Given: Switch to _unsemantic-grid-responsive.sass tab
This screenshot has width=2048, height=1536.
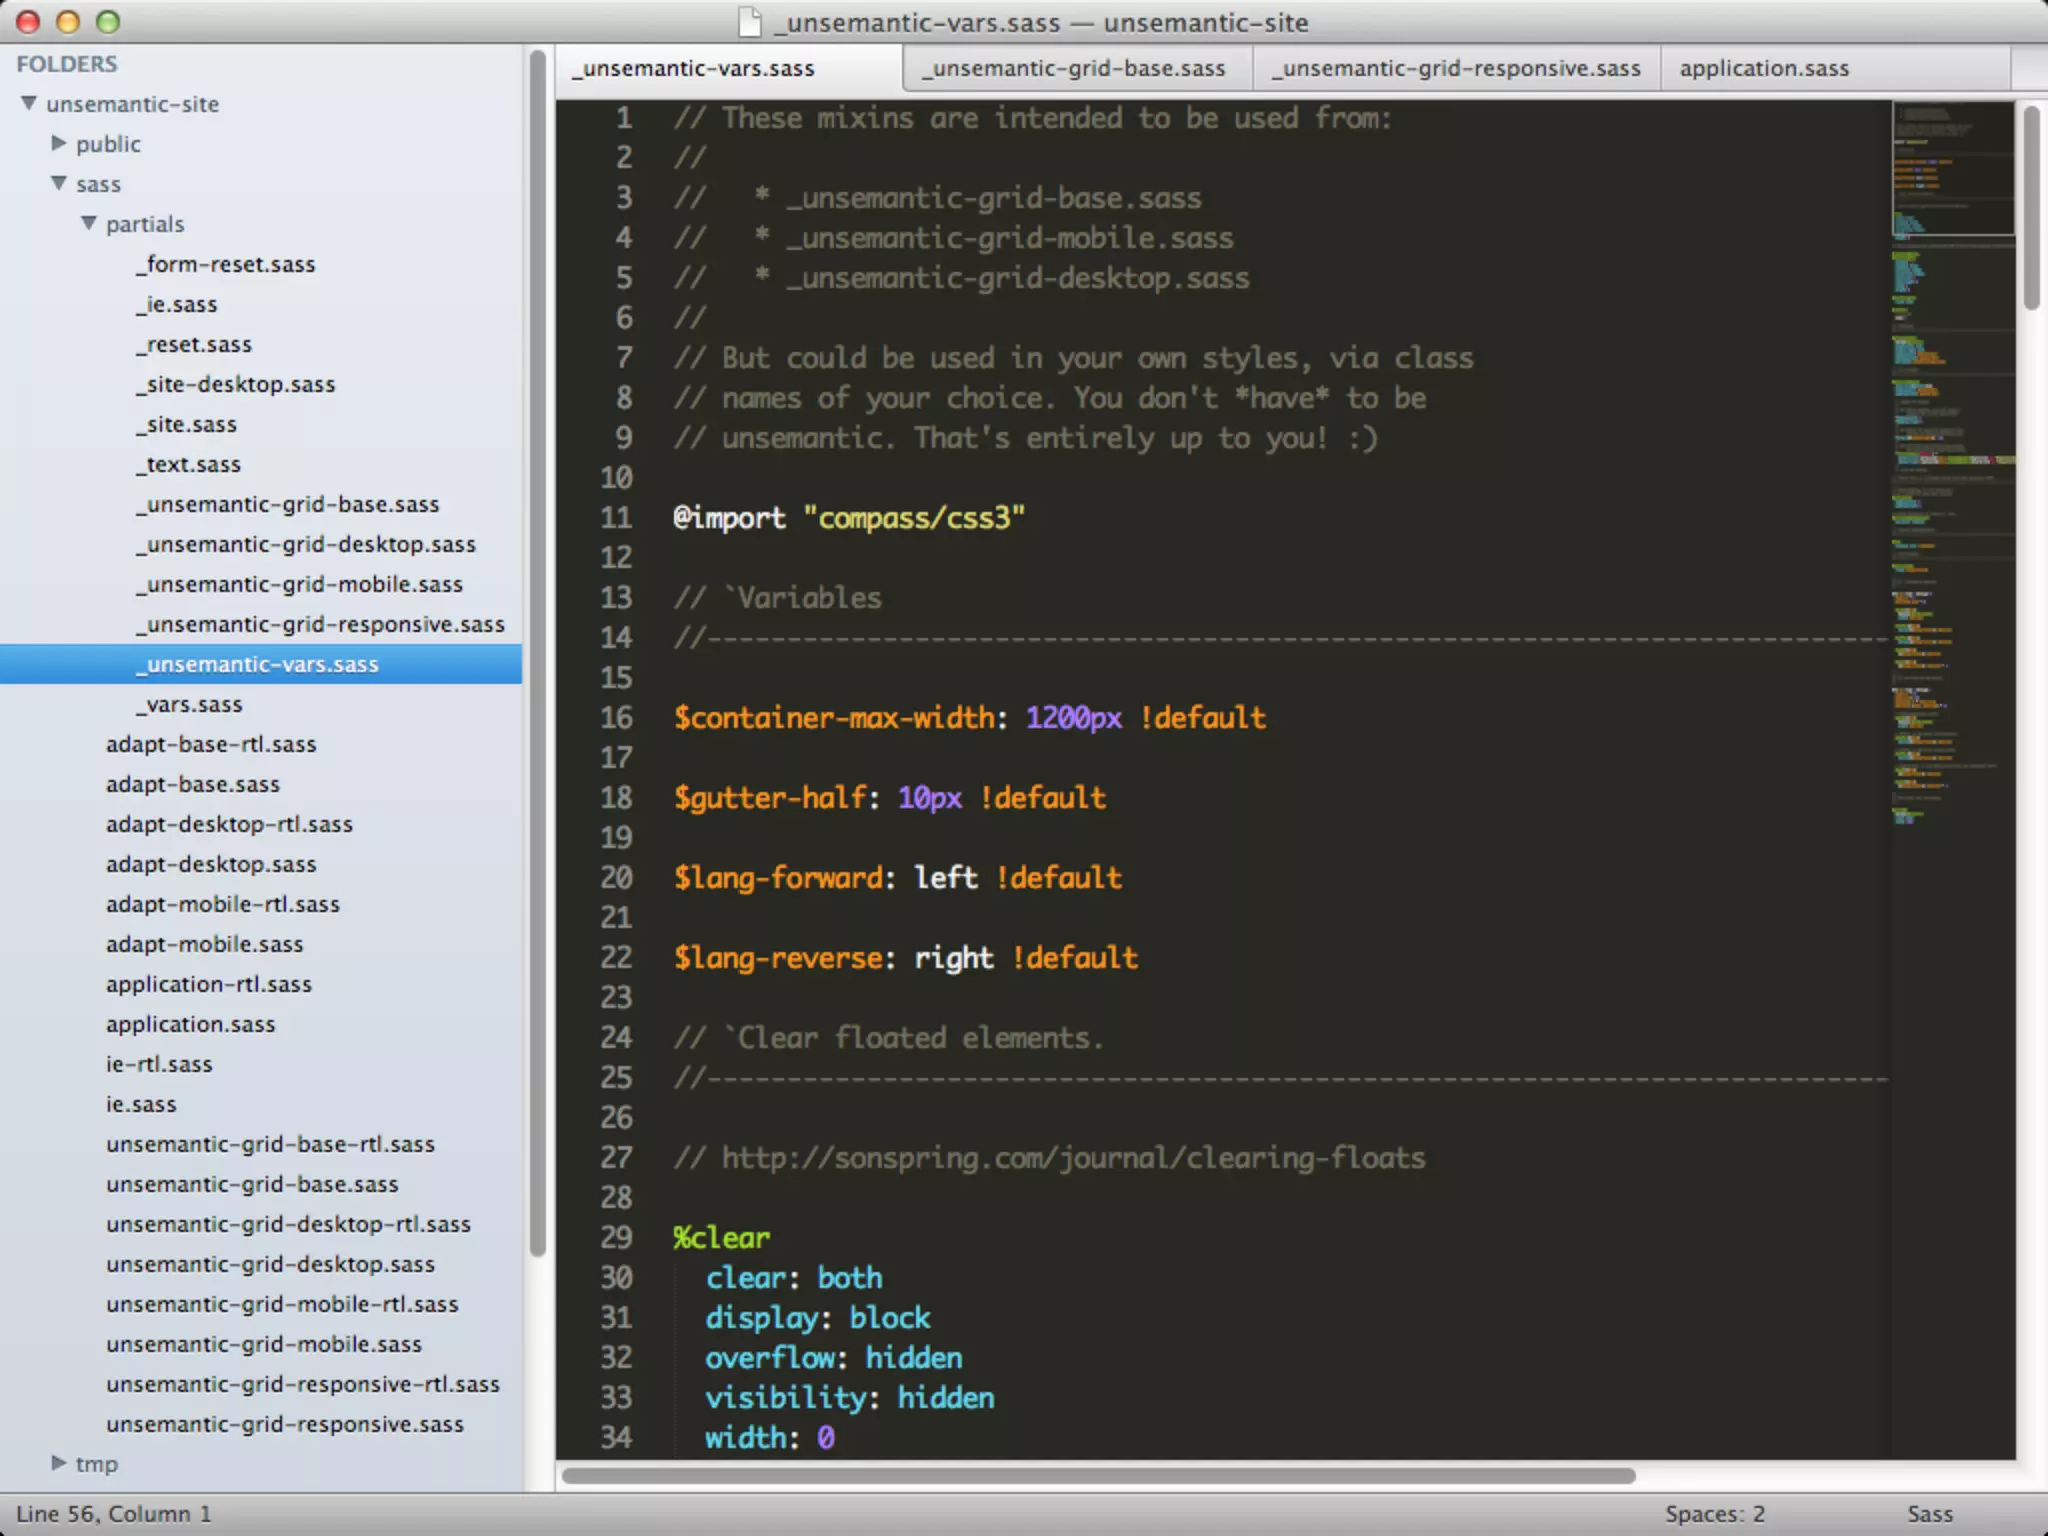Looking at the screenshot, I should [1457, 68].
